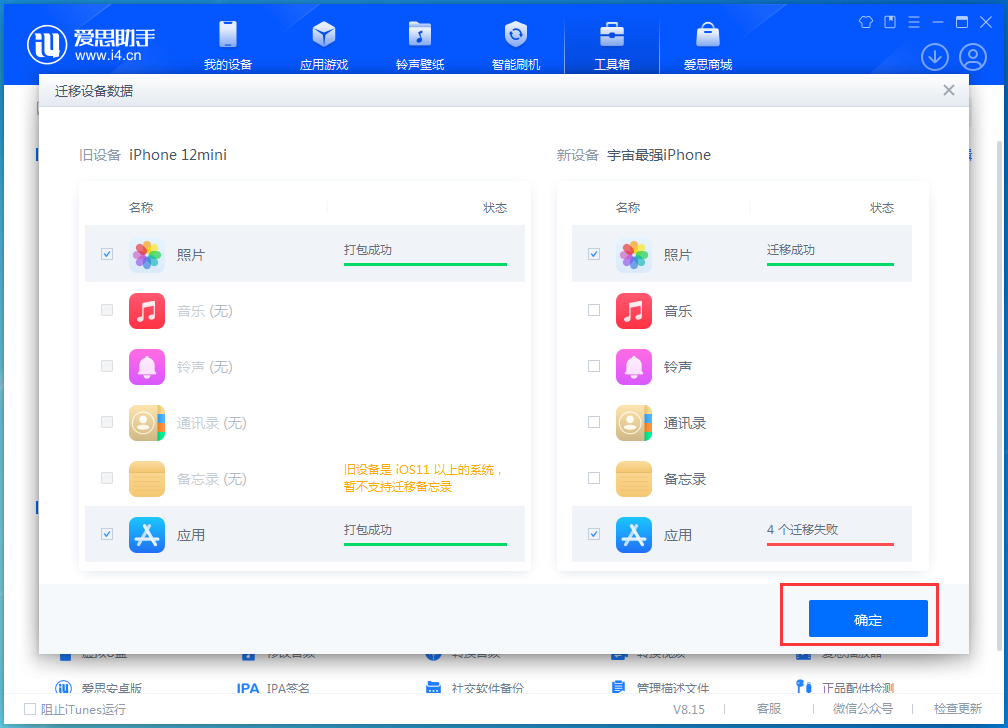Switch to the 工具箱 tab

612,46
